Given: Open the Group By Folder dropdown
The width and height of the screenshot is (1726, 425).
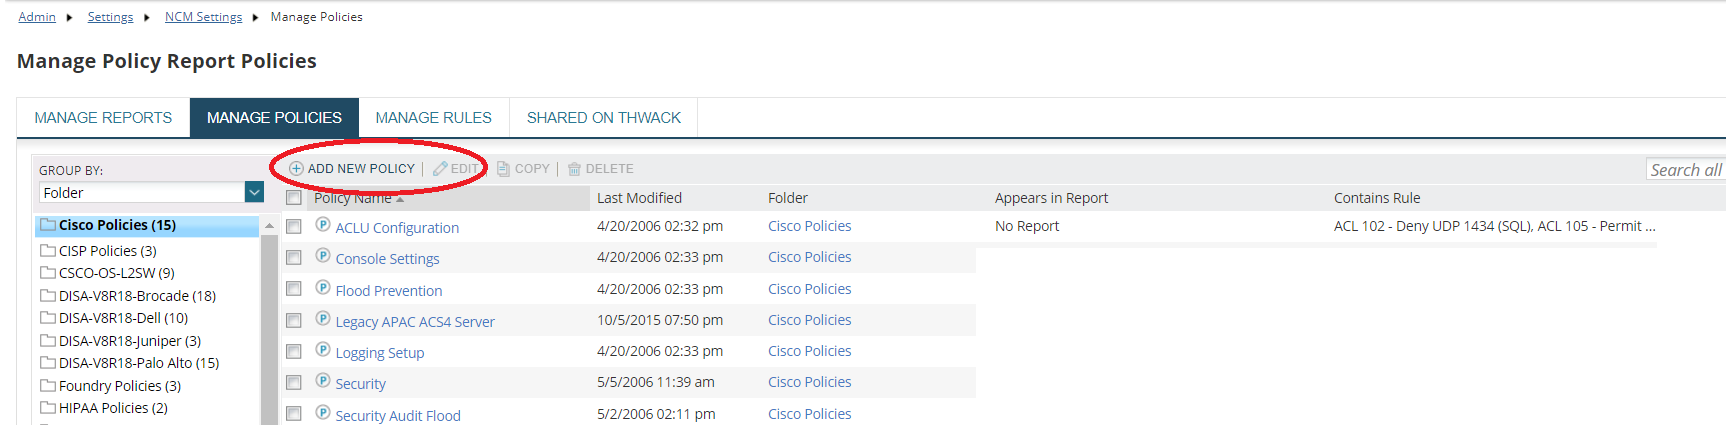Looking at the screenshot, I should (x=254, y=192).
